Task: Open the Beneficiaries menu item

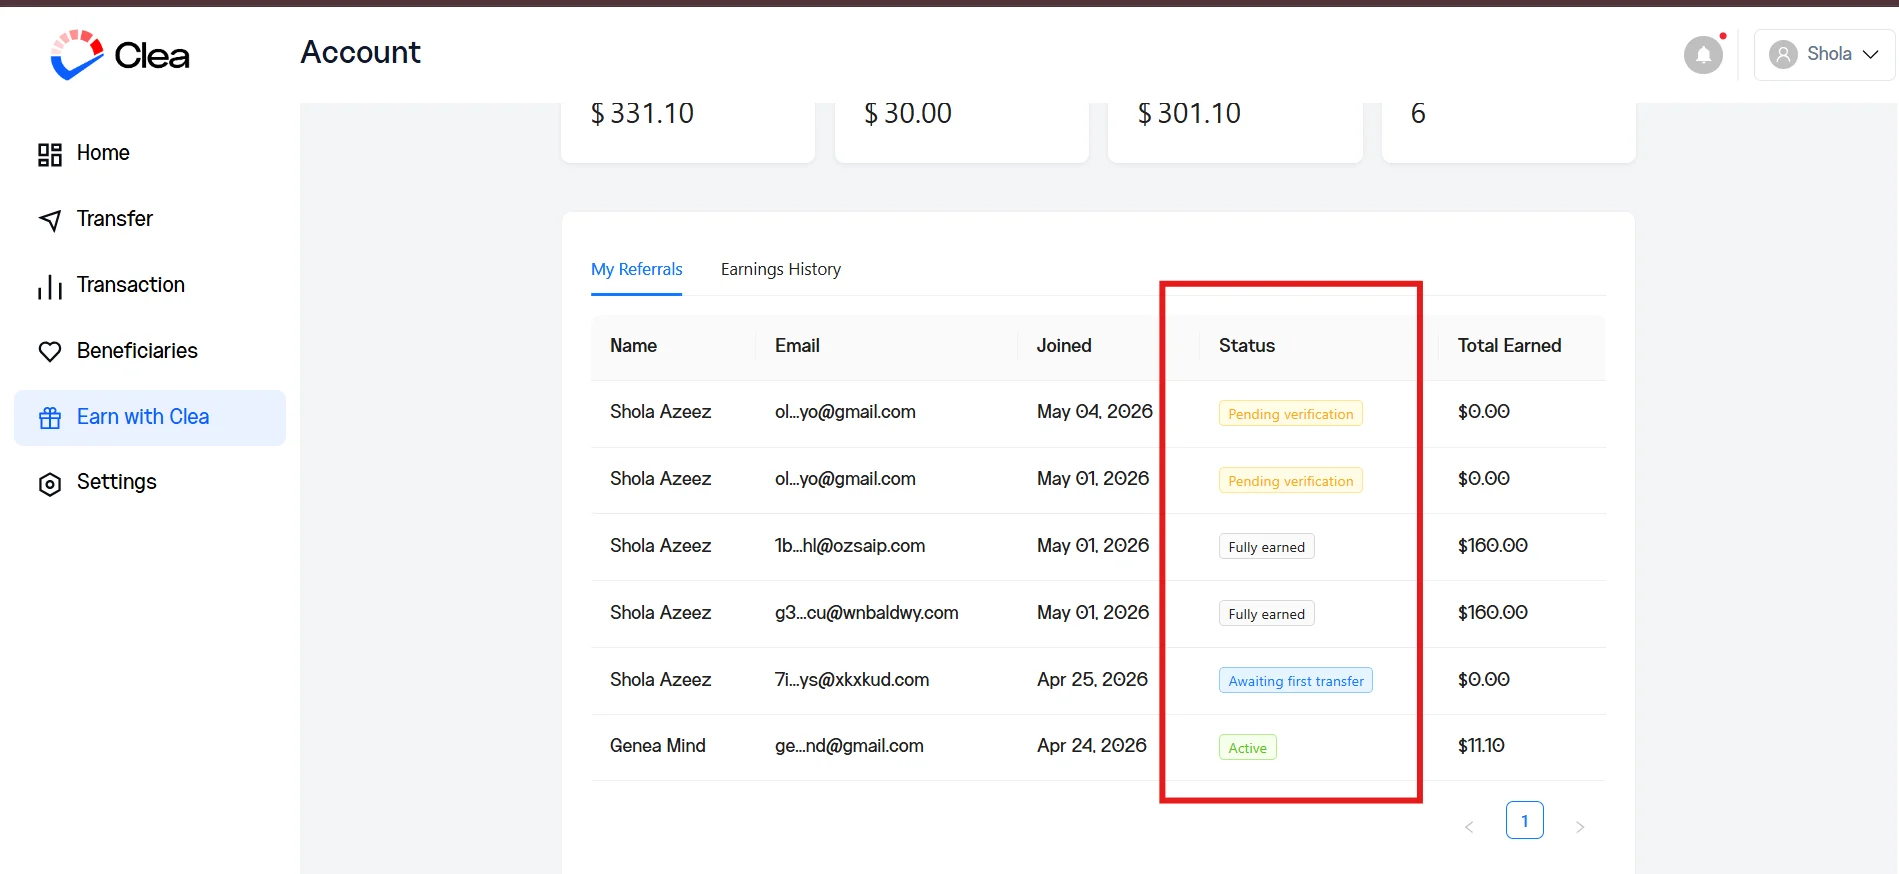Action: tap(150, 351)
